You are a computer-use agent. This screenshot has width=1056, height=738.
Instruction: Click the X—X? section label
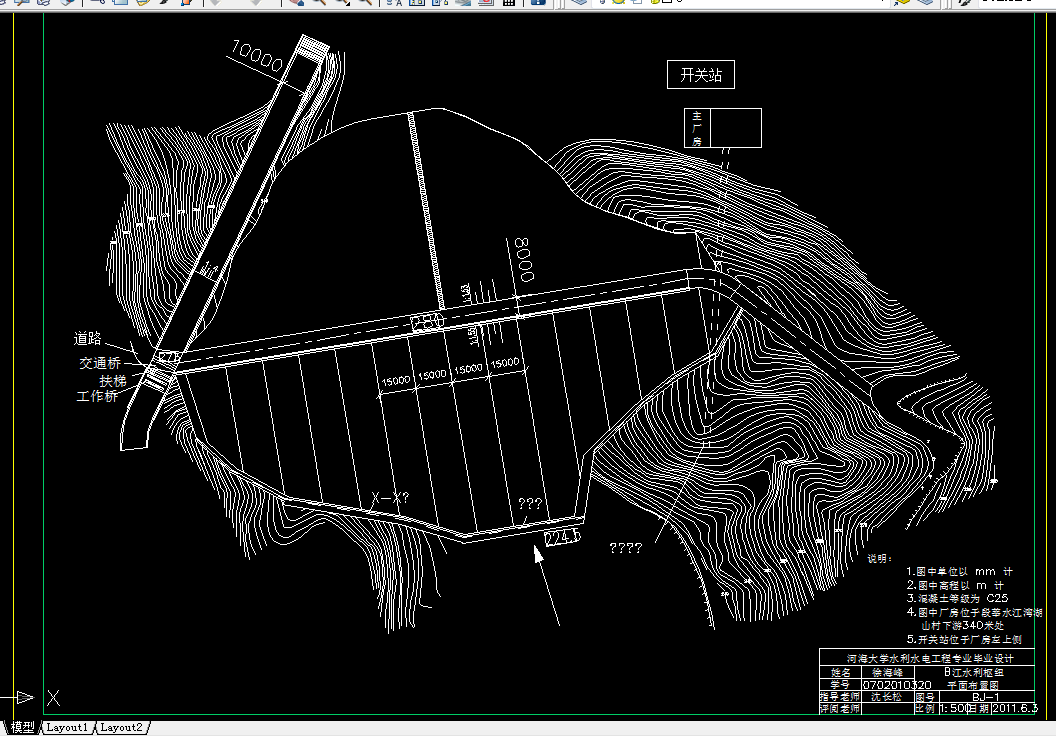[390, 498]
